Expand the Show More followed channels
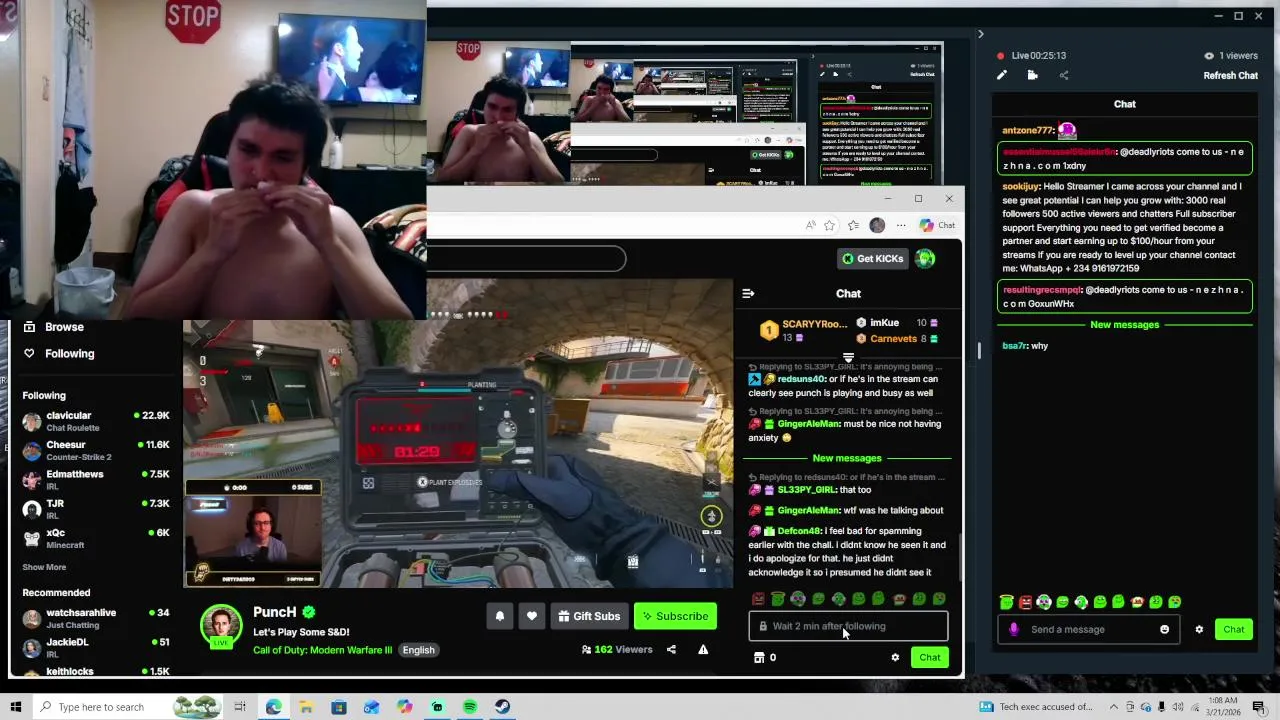This screenshot has width=1280, height=720. point(44,567)
